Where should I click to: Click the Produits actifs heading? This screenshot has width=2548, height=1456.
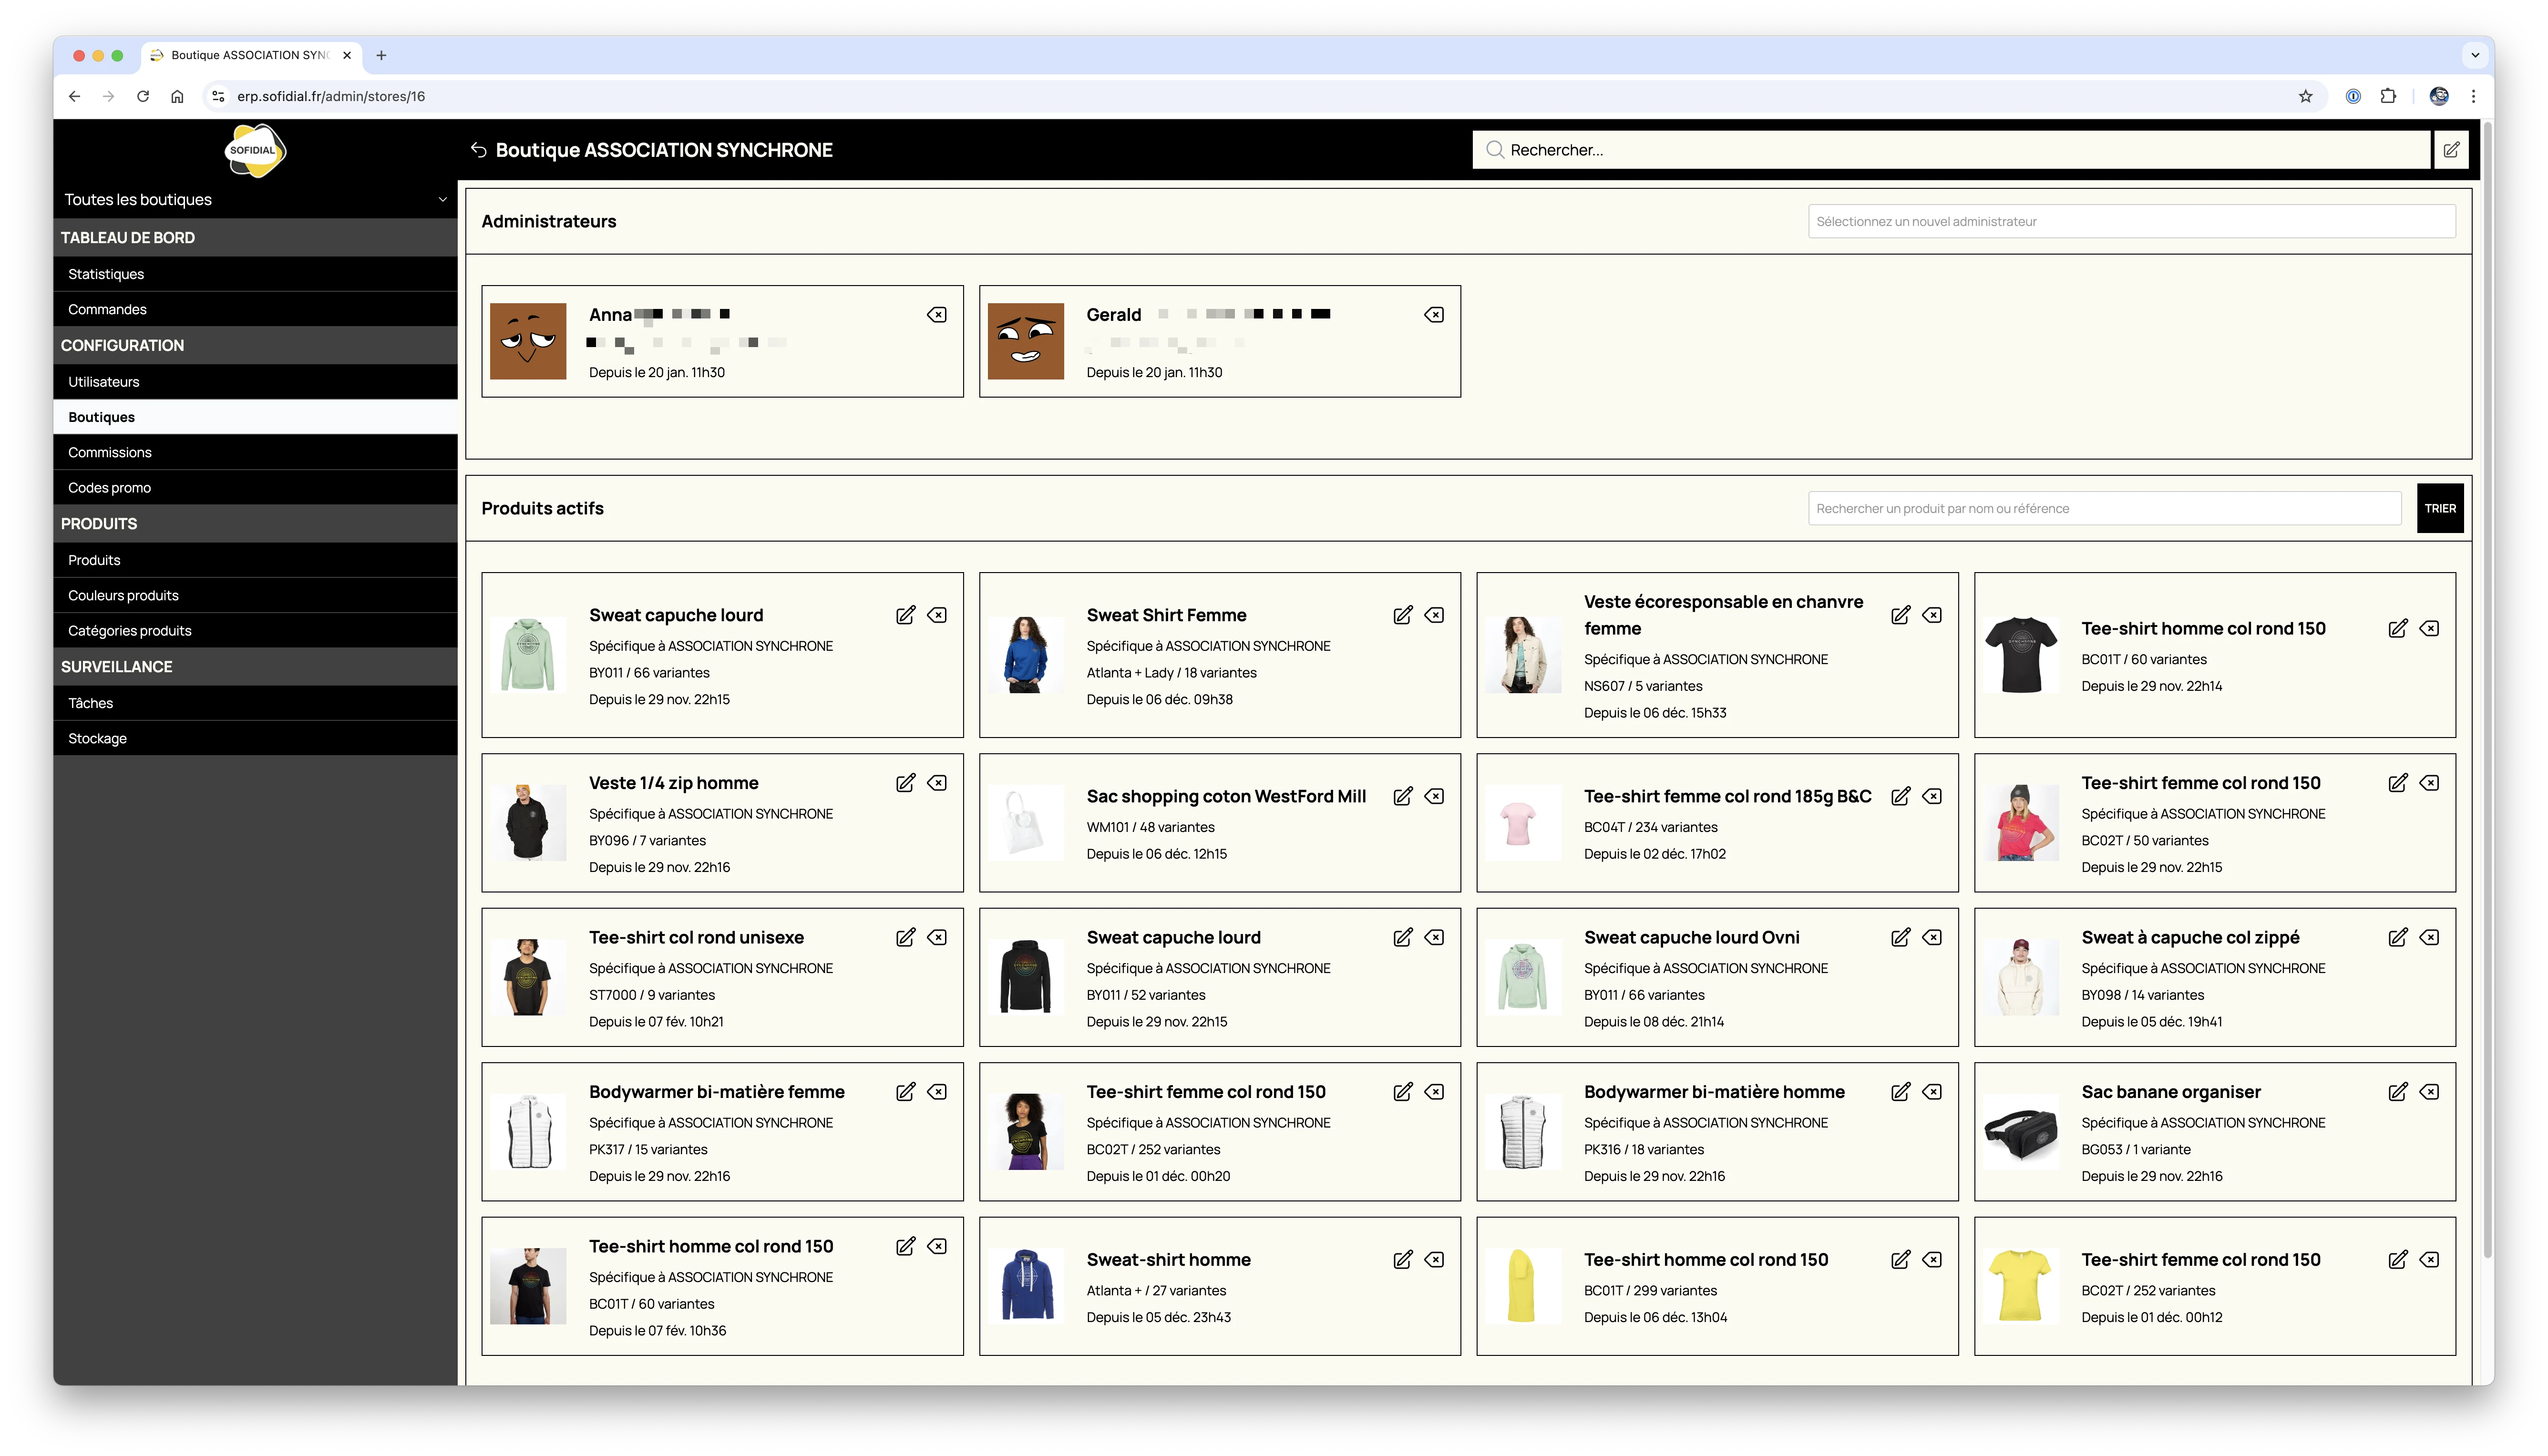[x=542, y=509]
